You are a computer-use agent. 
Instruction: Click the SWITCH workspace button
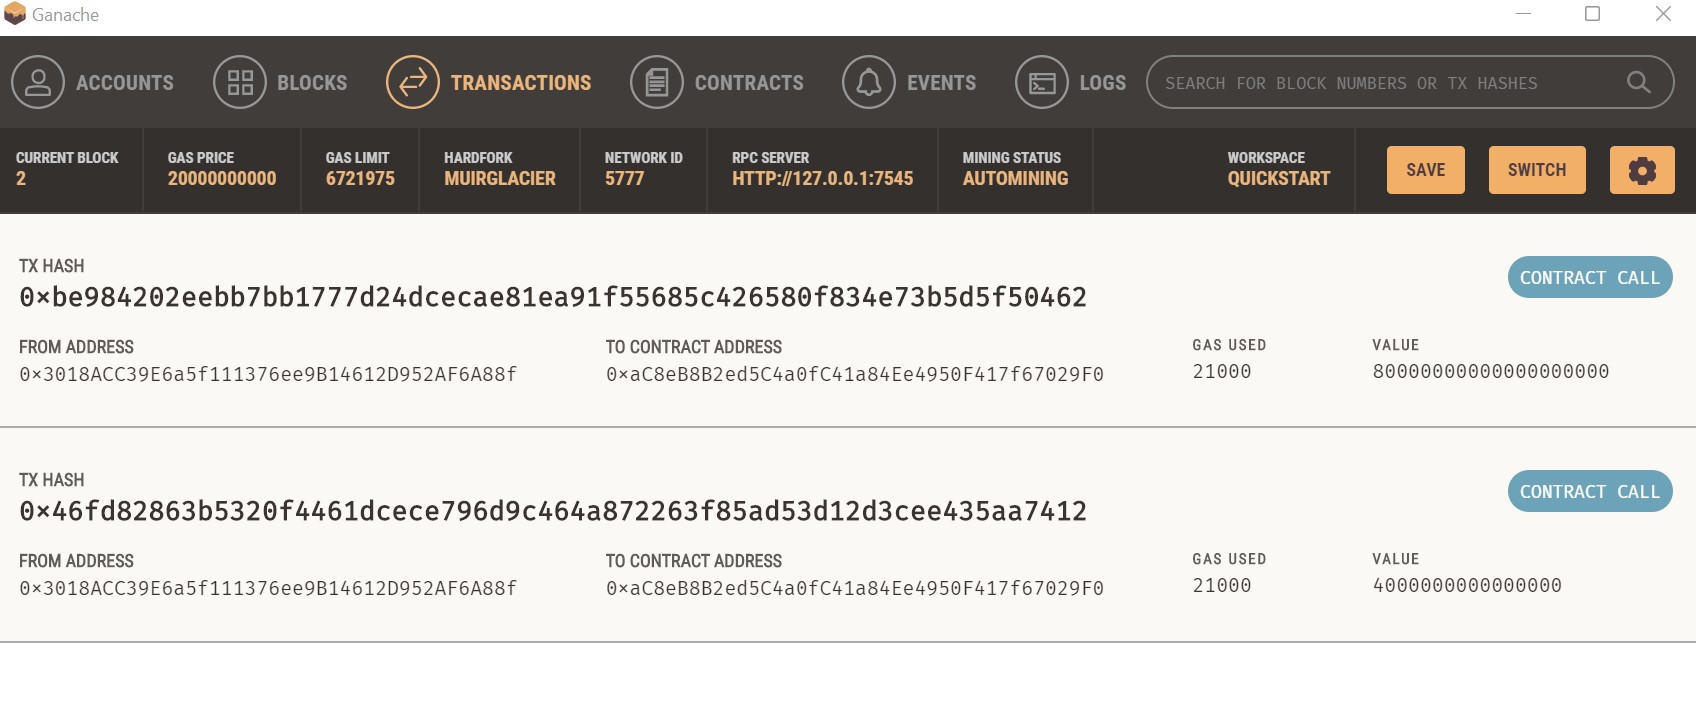(1537, 170)
